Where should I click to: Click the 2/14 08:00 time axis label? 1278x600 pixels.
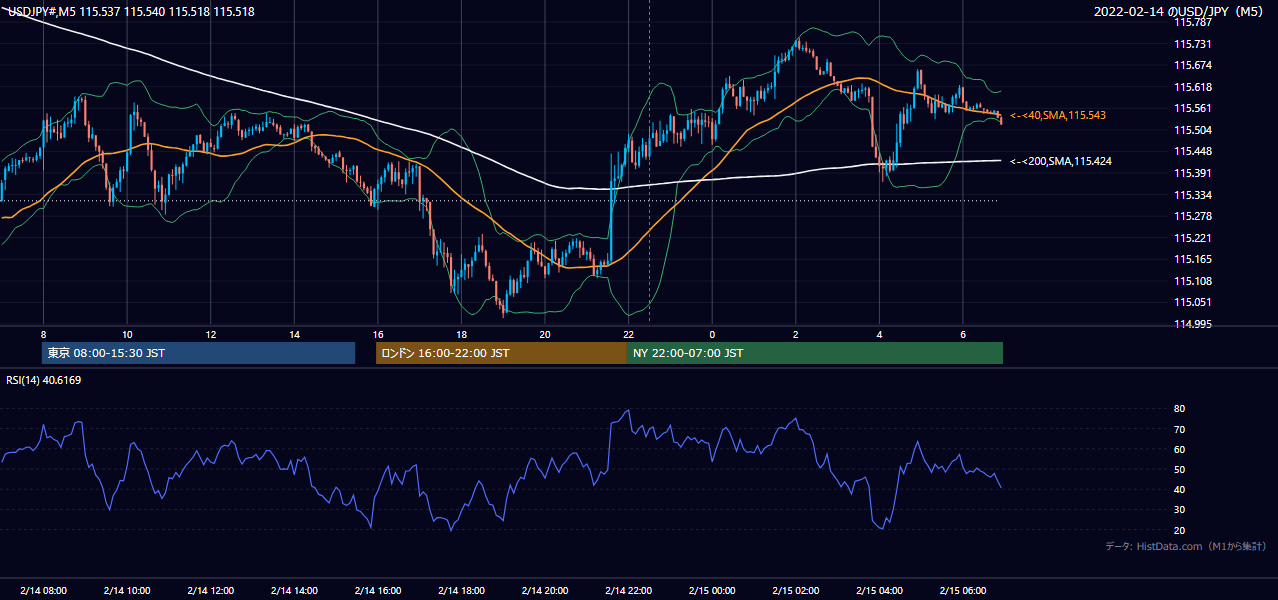click(43, 590)
